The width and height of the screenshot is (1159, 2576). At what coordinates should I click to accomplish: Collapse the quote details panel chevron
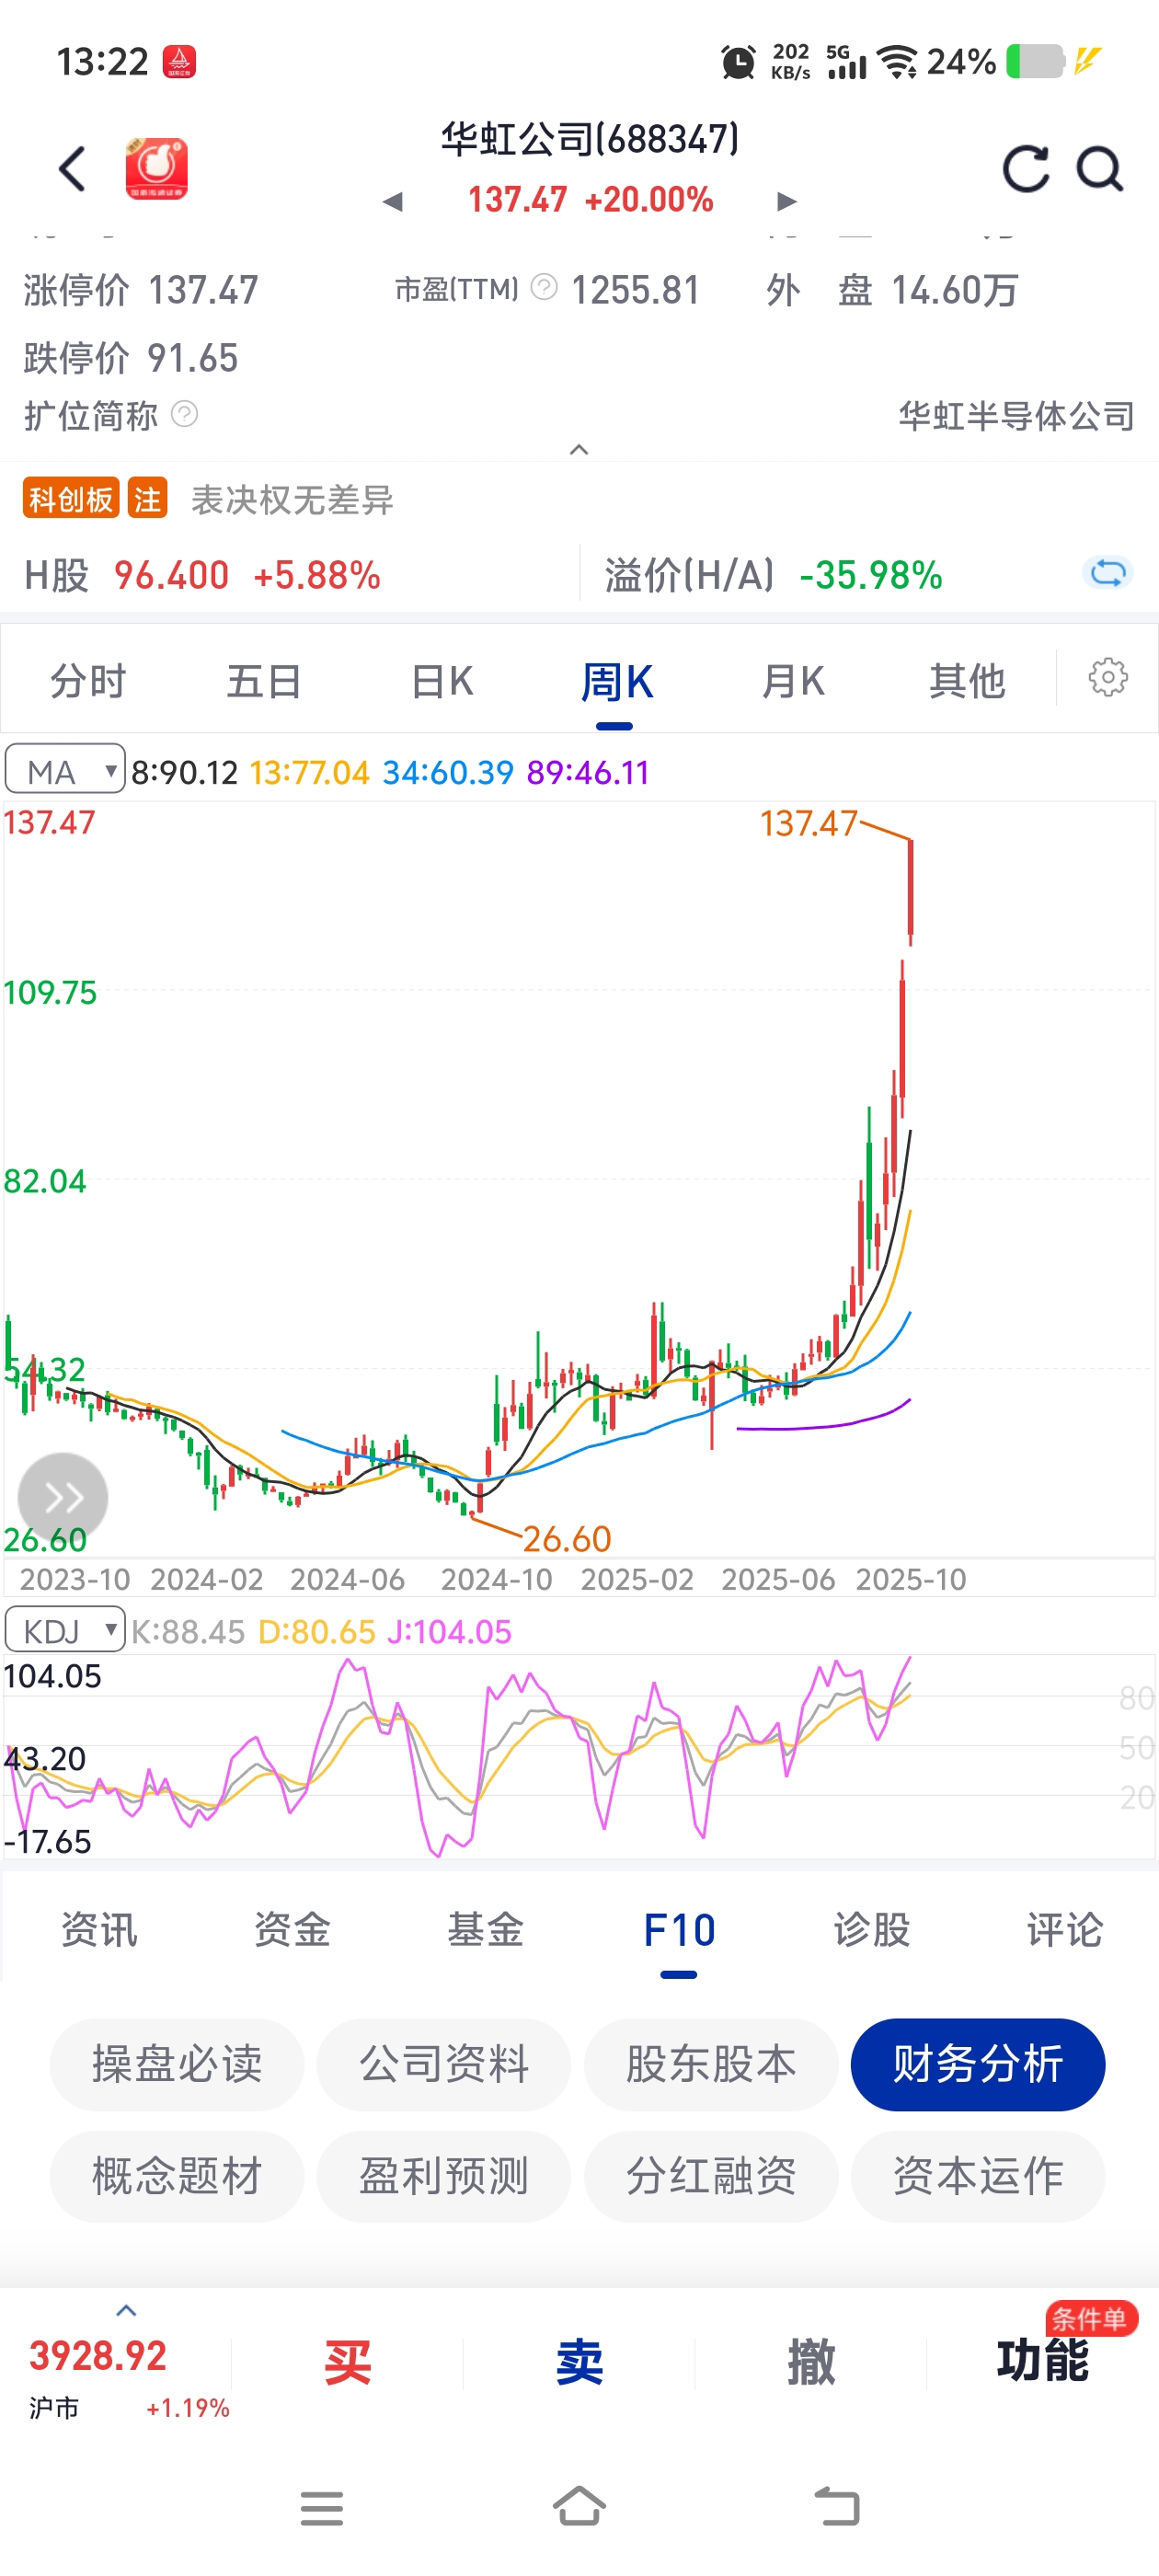click(579, 450)
